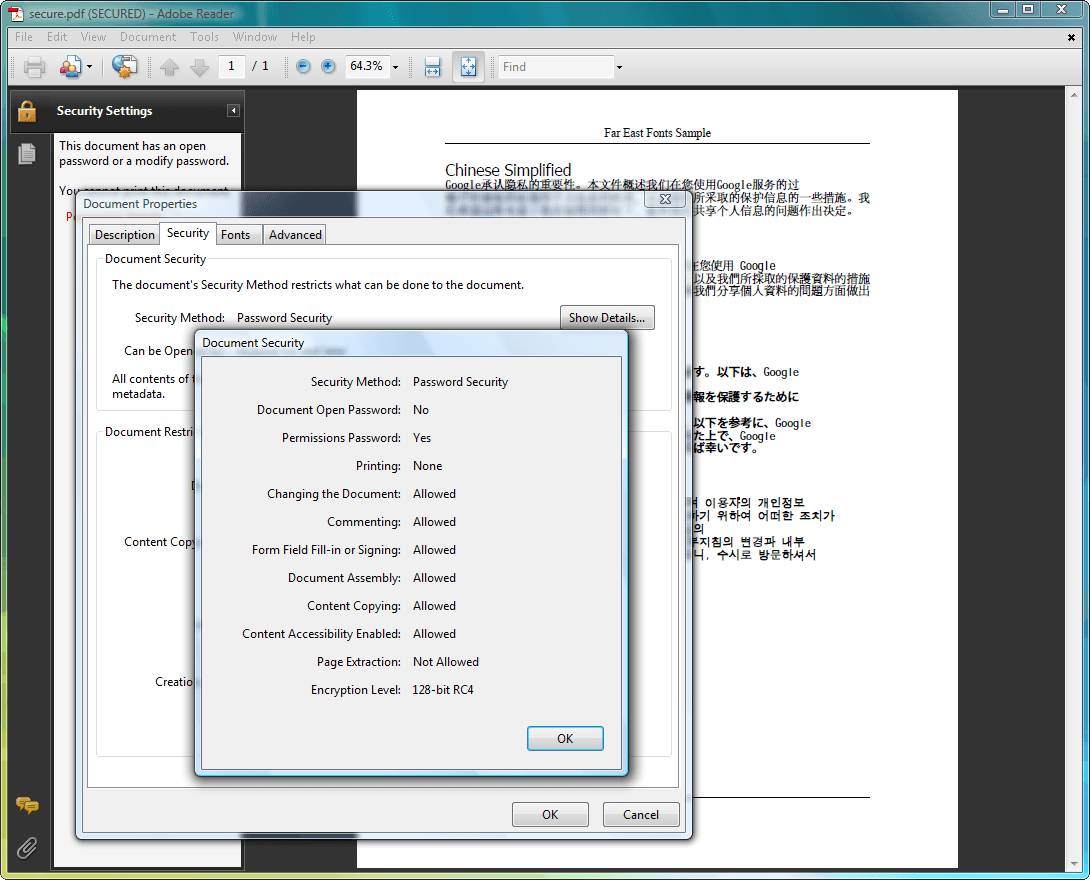
Task: Open the Pages panel icon in sidebar
Action: click(27, 154)
